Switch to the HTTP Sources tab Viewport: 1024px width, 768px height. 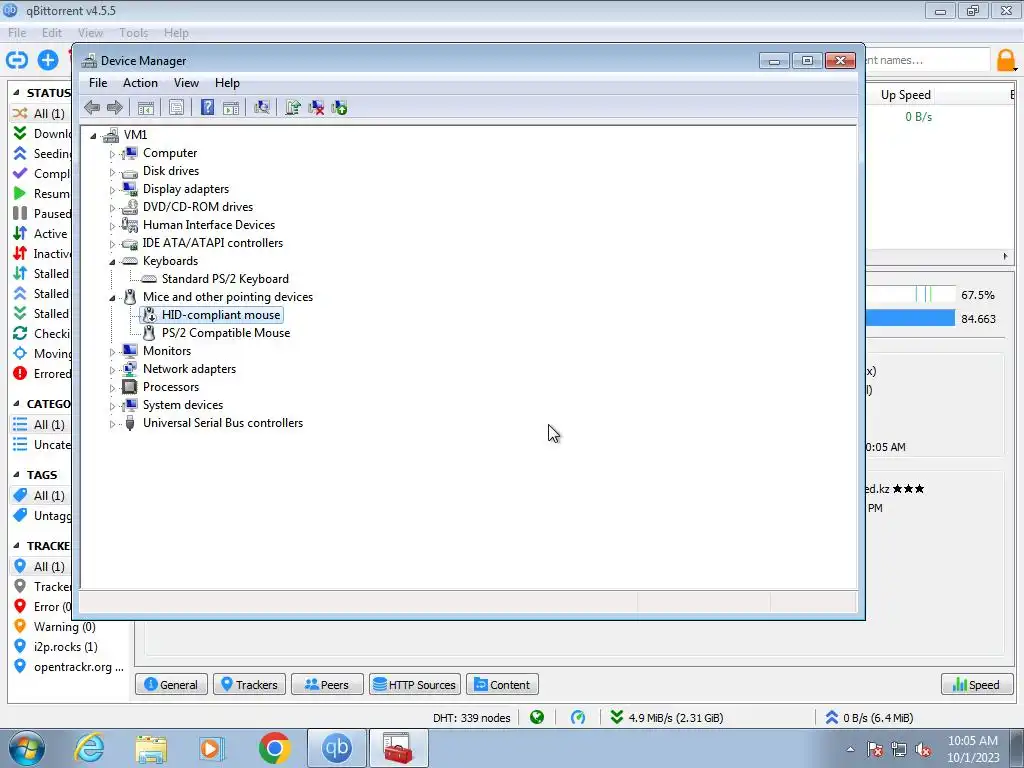pyautogui.click(x=415, y=684)
